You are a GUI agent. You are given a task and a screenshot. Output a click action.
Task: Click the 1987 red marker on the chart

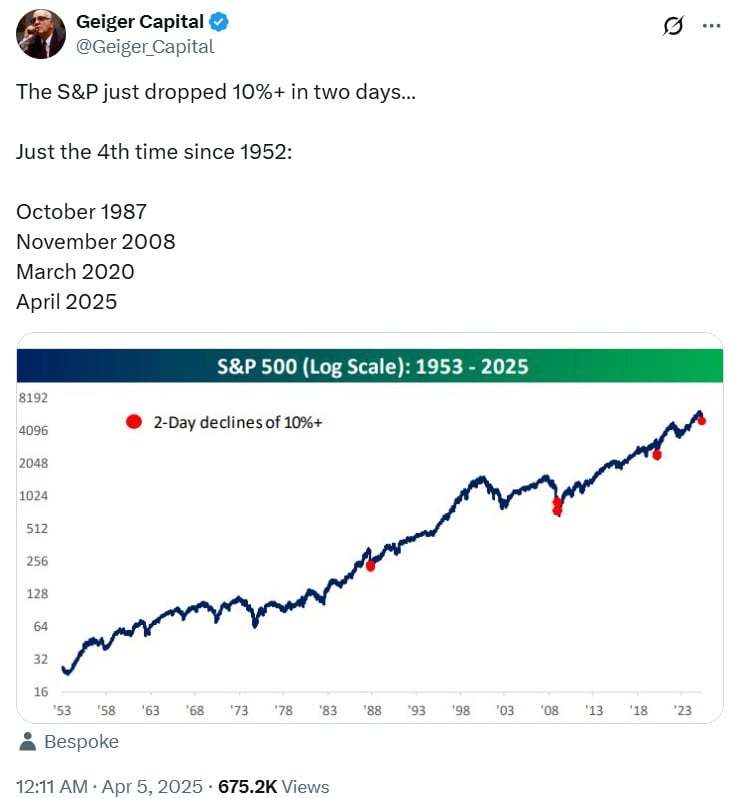point(371,565)
